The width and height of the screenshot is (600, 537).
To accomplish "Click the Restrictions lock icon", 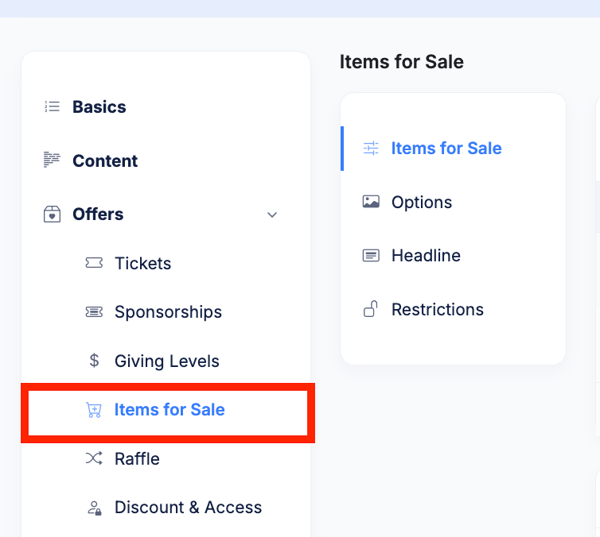I will click(370, 309).
